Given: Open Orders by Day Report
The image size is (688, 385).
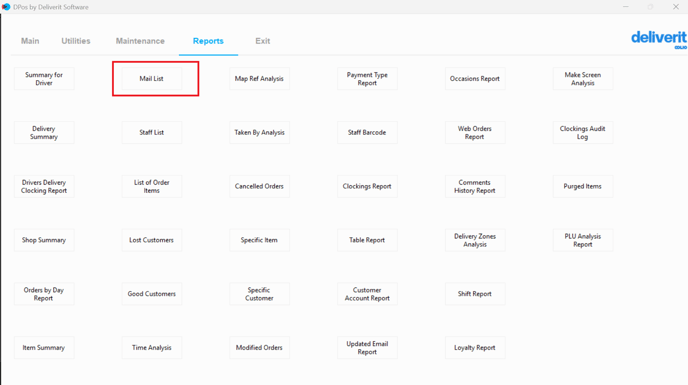Looking at the screenshot, I should 44,294.
